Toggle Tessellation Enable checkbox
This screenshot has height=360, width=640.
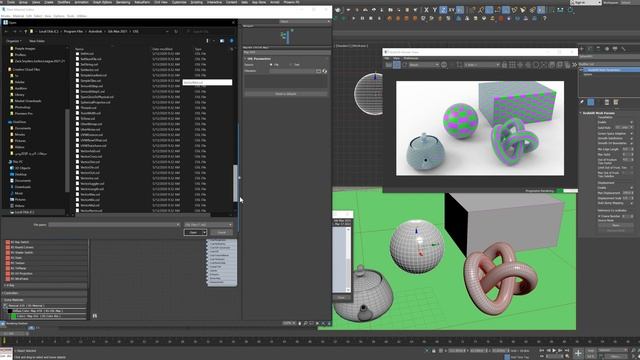point(631,122)
